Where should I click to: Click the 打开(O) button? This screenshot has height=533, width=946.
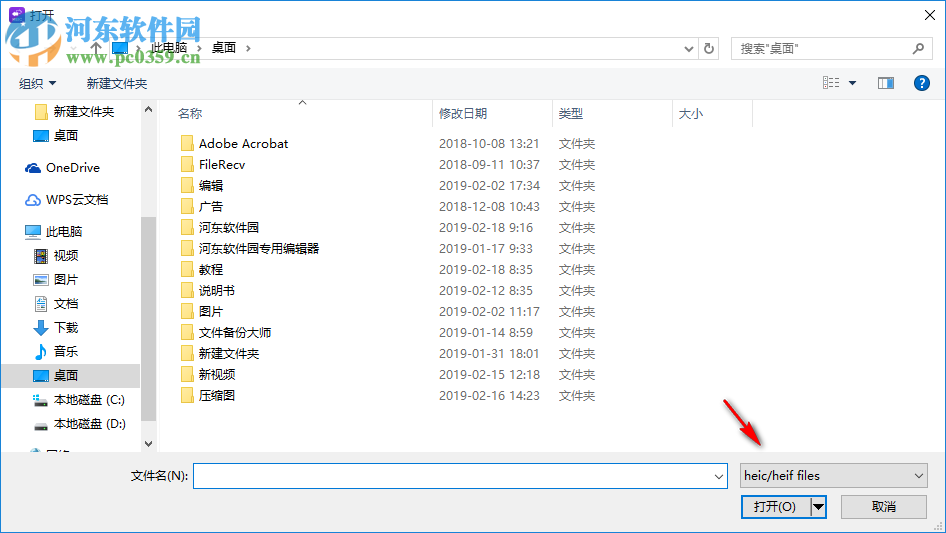click(775, 507)
